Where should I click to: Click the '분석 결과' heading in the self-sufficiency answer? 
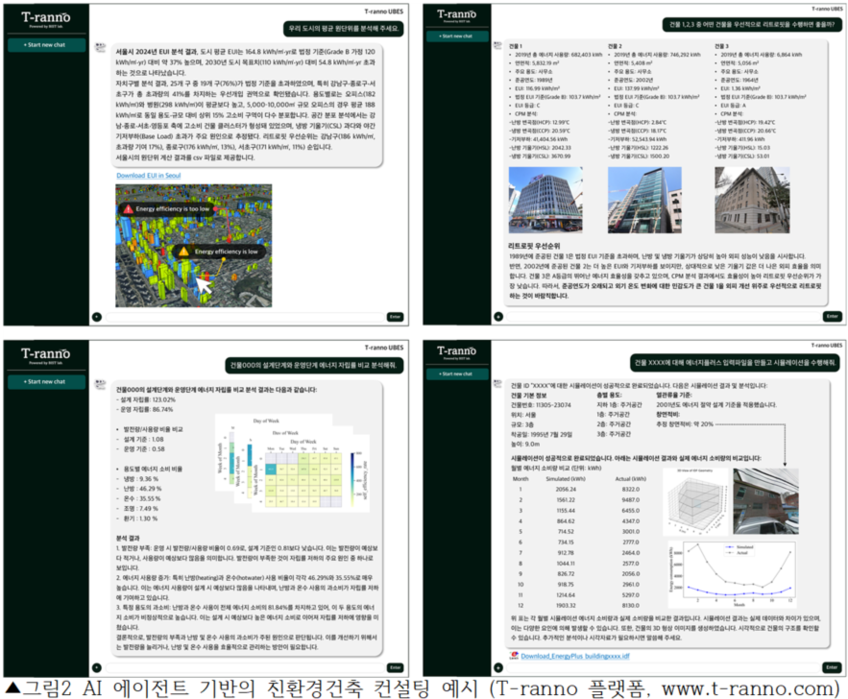point(128,538)
